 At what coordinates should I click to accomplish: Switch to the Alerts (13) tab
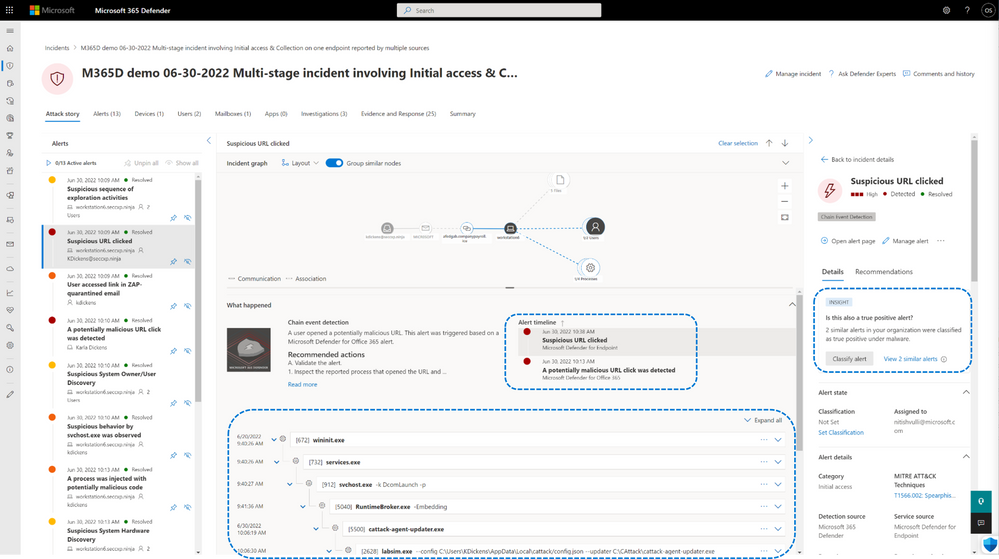(106, 113)
